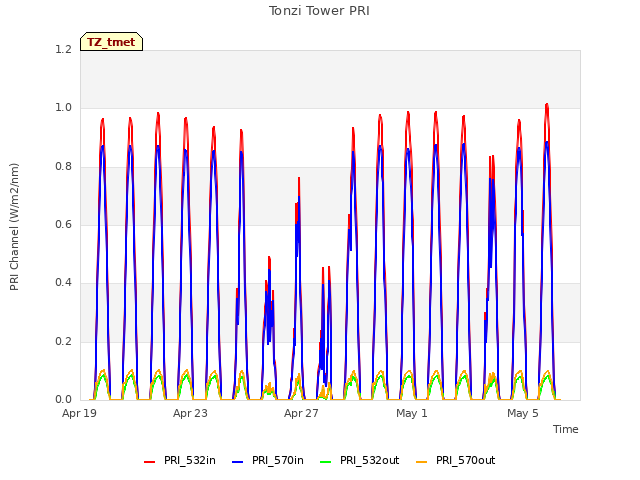
Task: Click the TZ_tmet annotation label
Action: click(111, 42)
